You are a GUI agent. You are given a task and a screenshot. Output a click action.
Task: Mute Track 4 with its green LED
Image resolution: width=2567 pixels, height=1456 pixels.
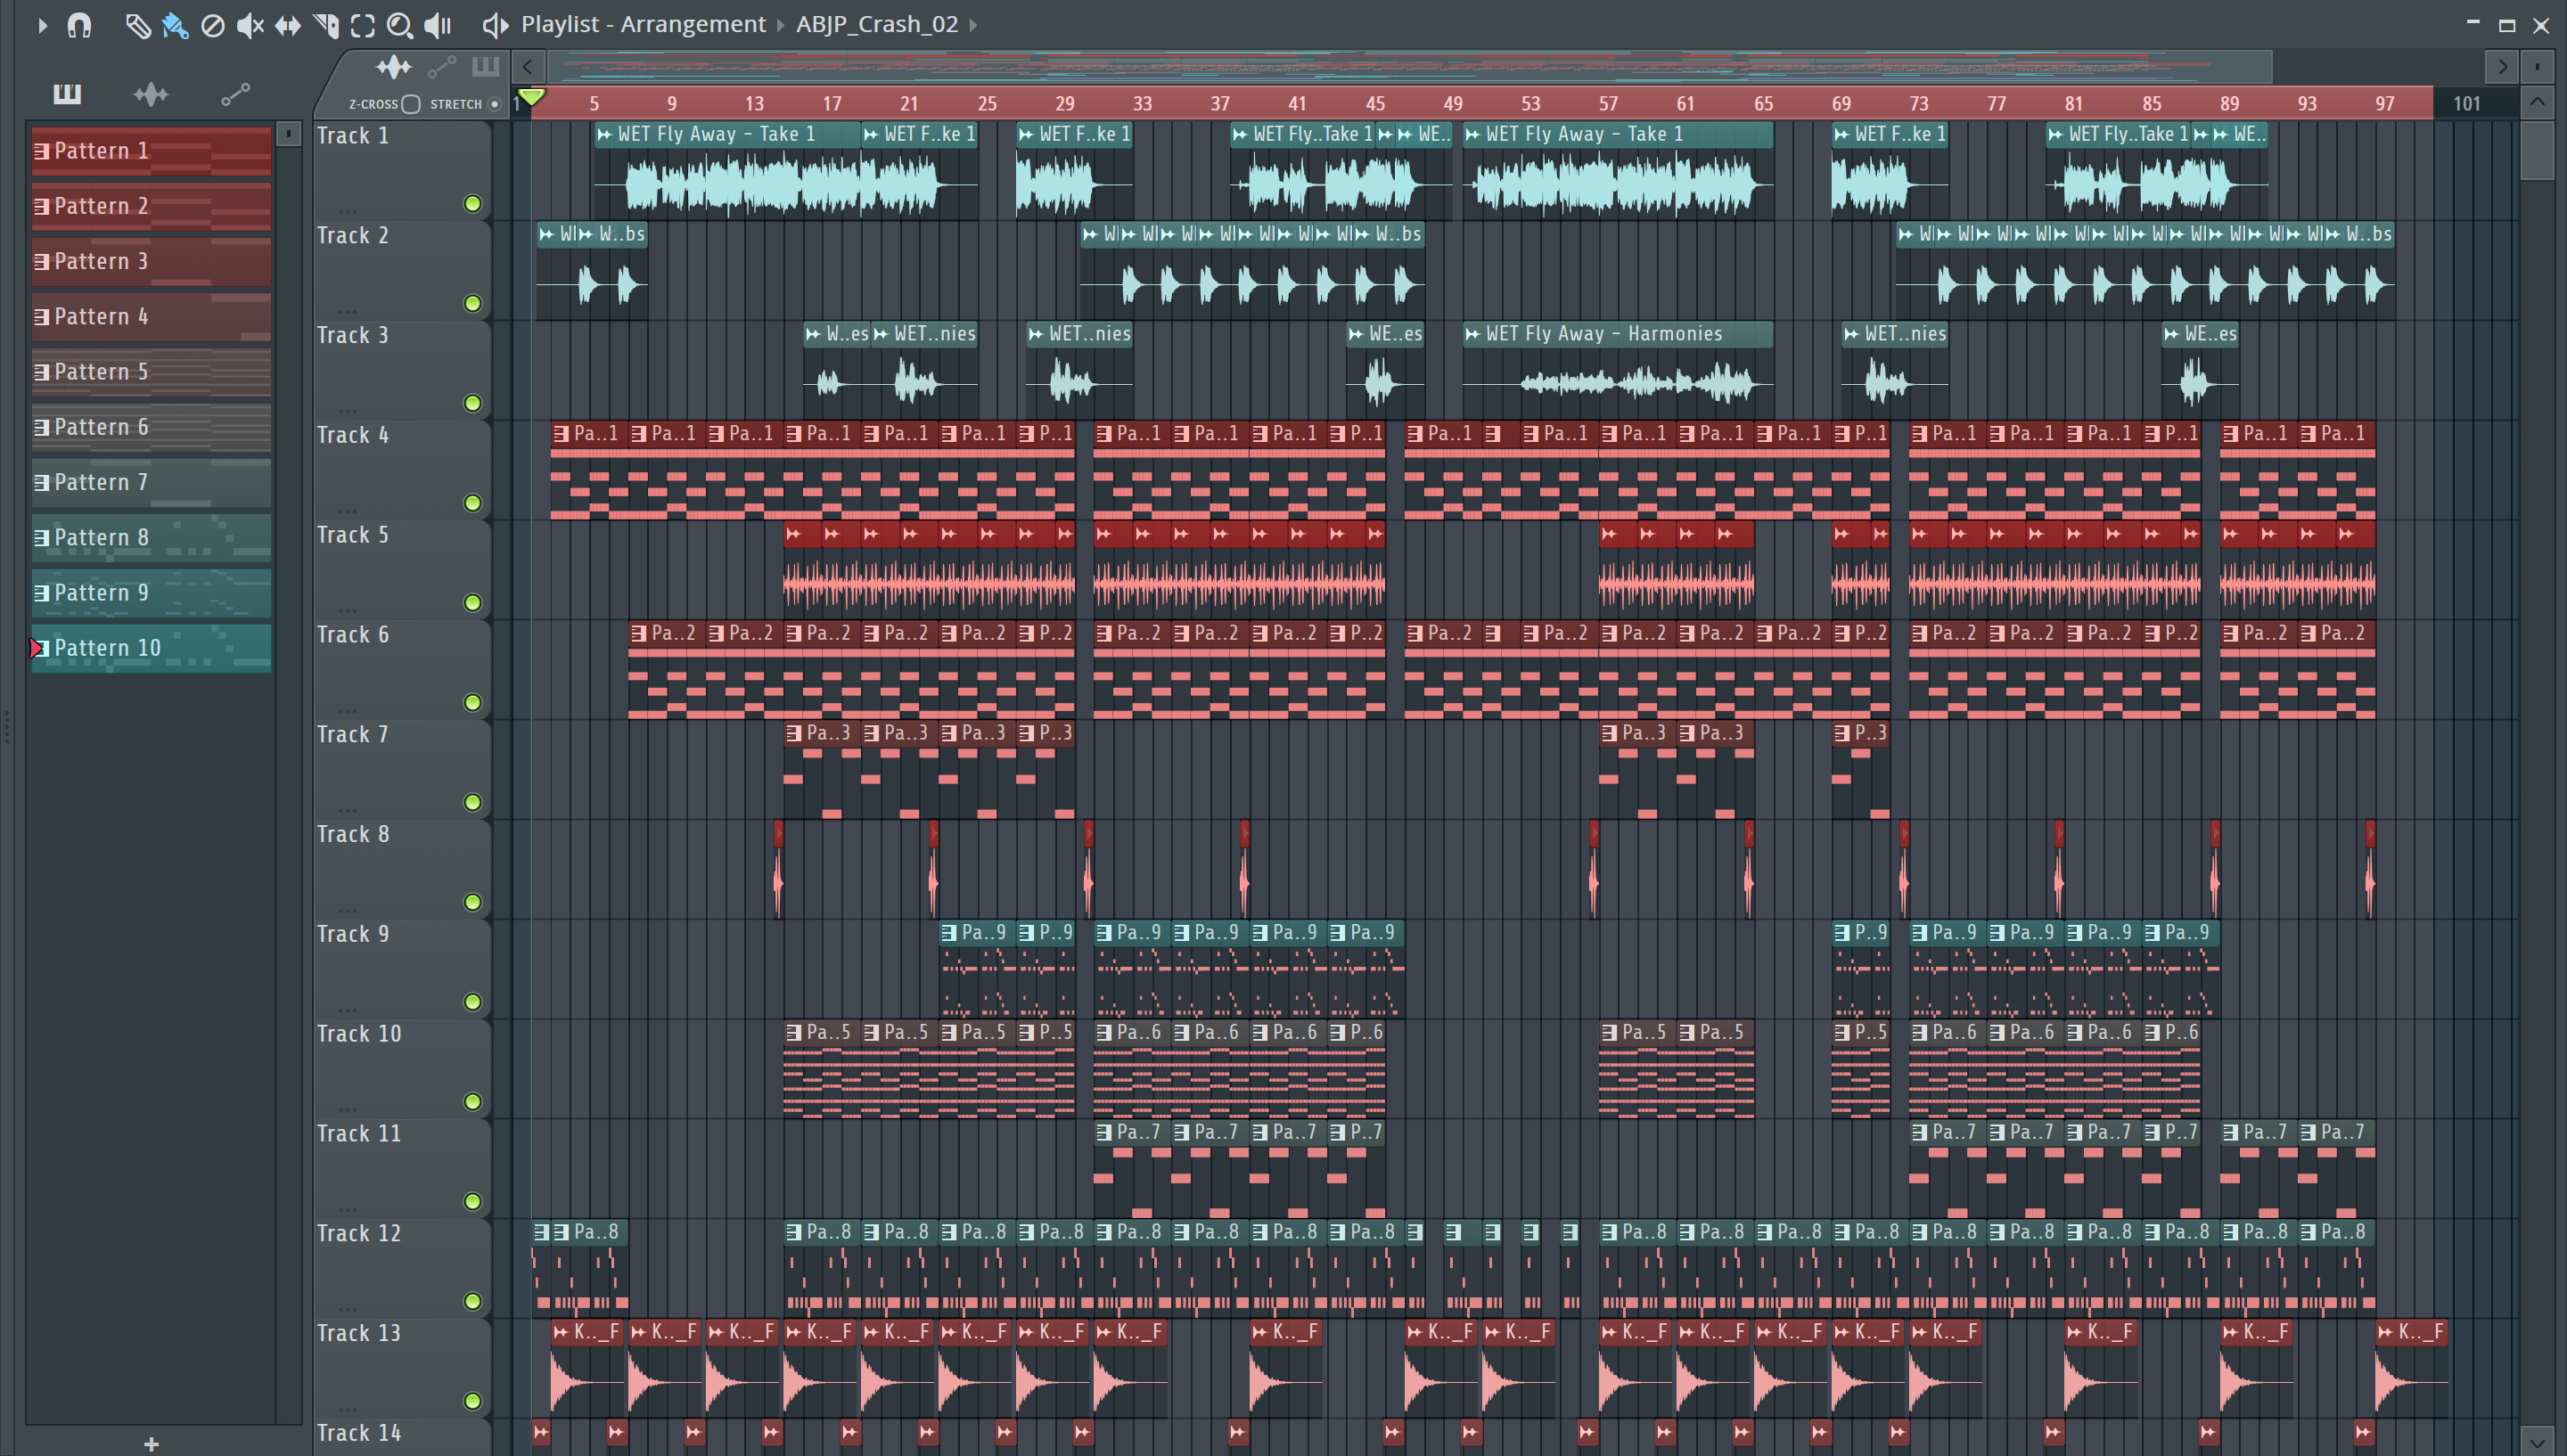click(x=473, y=503)
